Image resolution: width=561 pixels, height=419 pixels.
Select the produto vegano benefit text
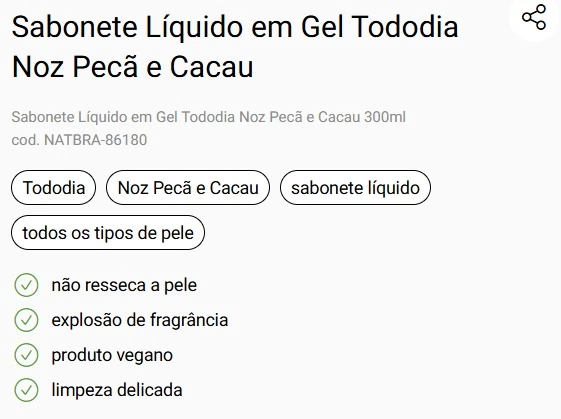click(x=112, y=355)
